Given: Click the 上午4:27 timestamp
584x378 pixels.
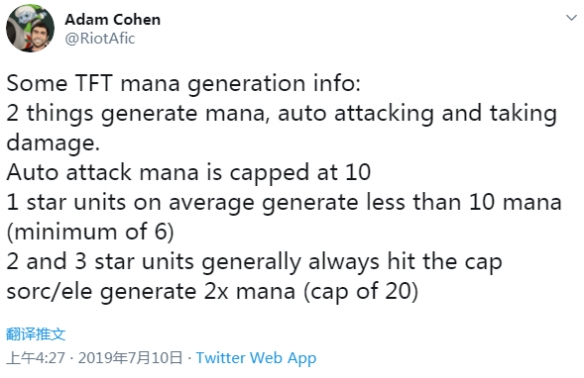Looking at the screenshot, I should (x=36, y=358).
